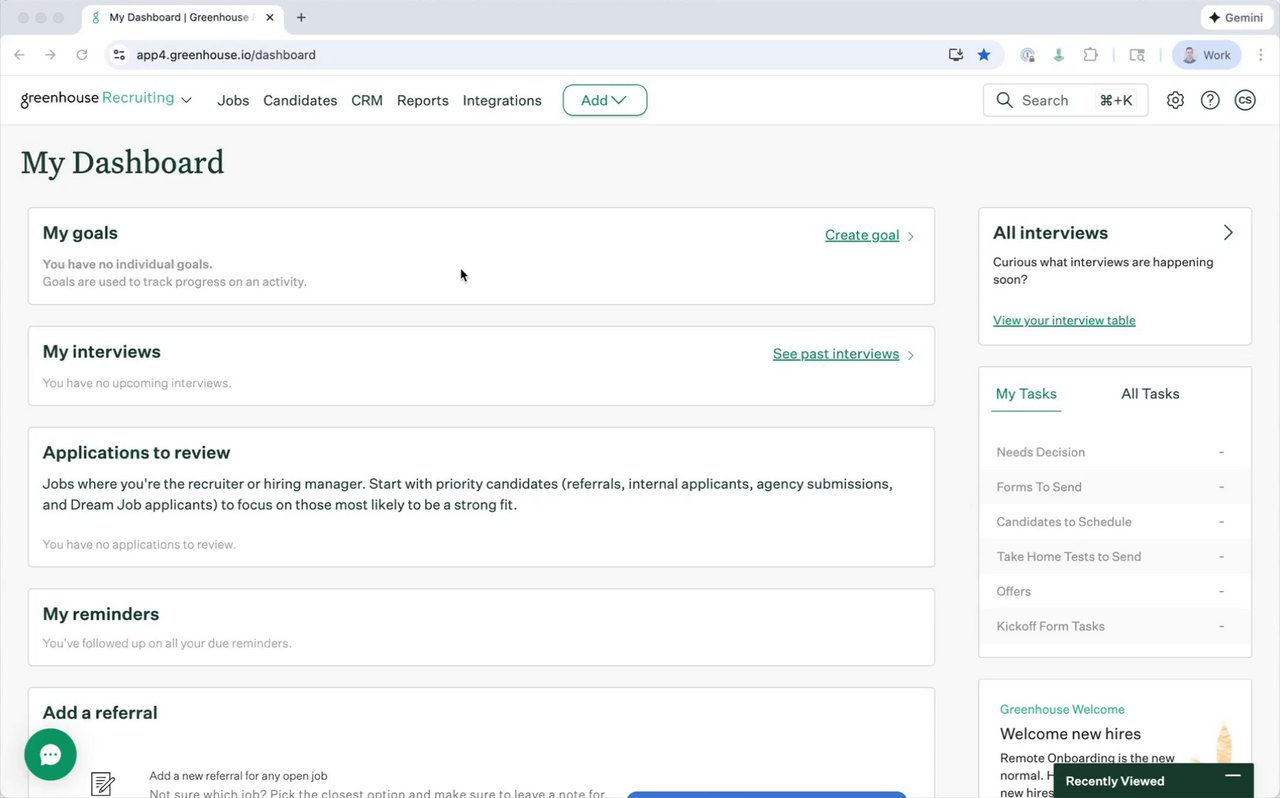The image size is (1280, 798).
Task: Open Chrome three-dot menu
Action: [x=1259, y=55]
